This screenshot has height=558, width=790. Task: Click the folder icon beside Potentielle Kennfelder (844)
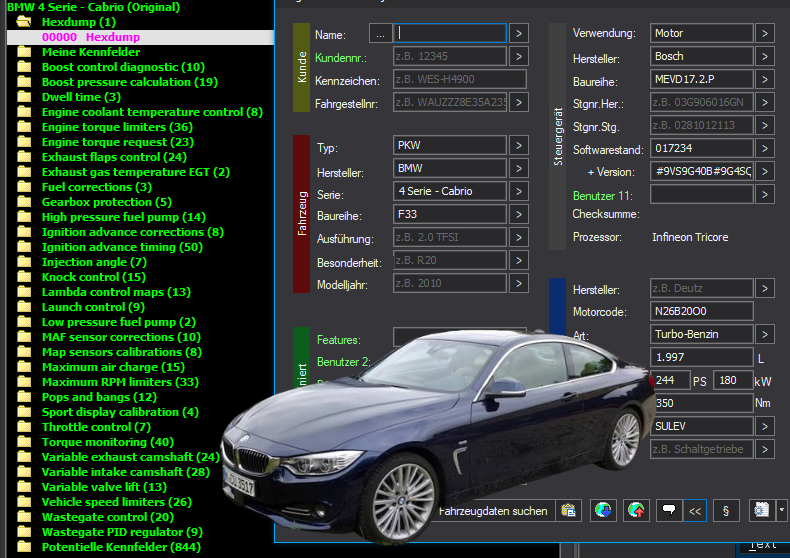coord(24,547)
